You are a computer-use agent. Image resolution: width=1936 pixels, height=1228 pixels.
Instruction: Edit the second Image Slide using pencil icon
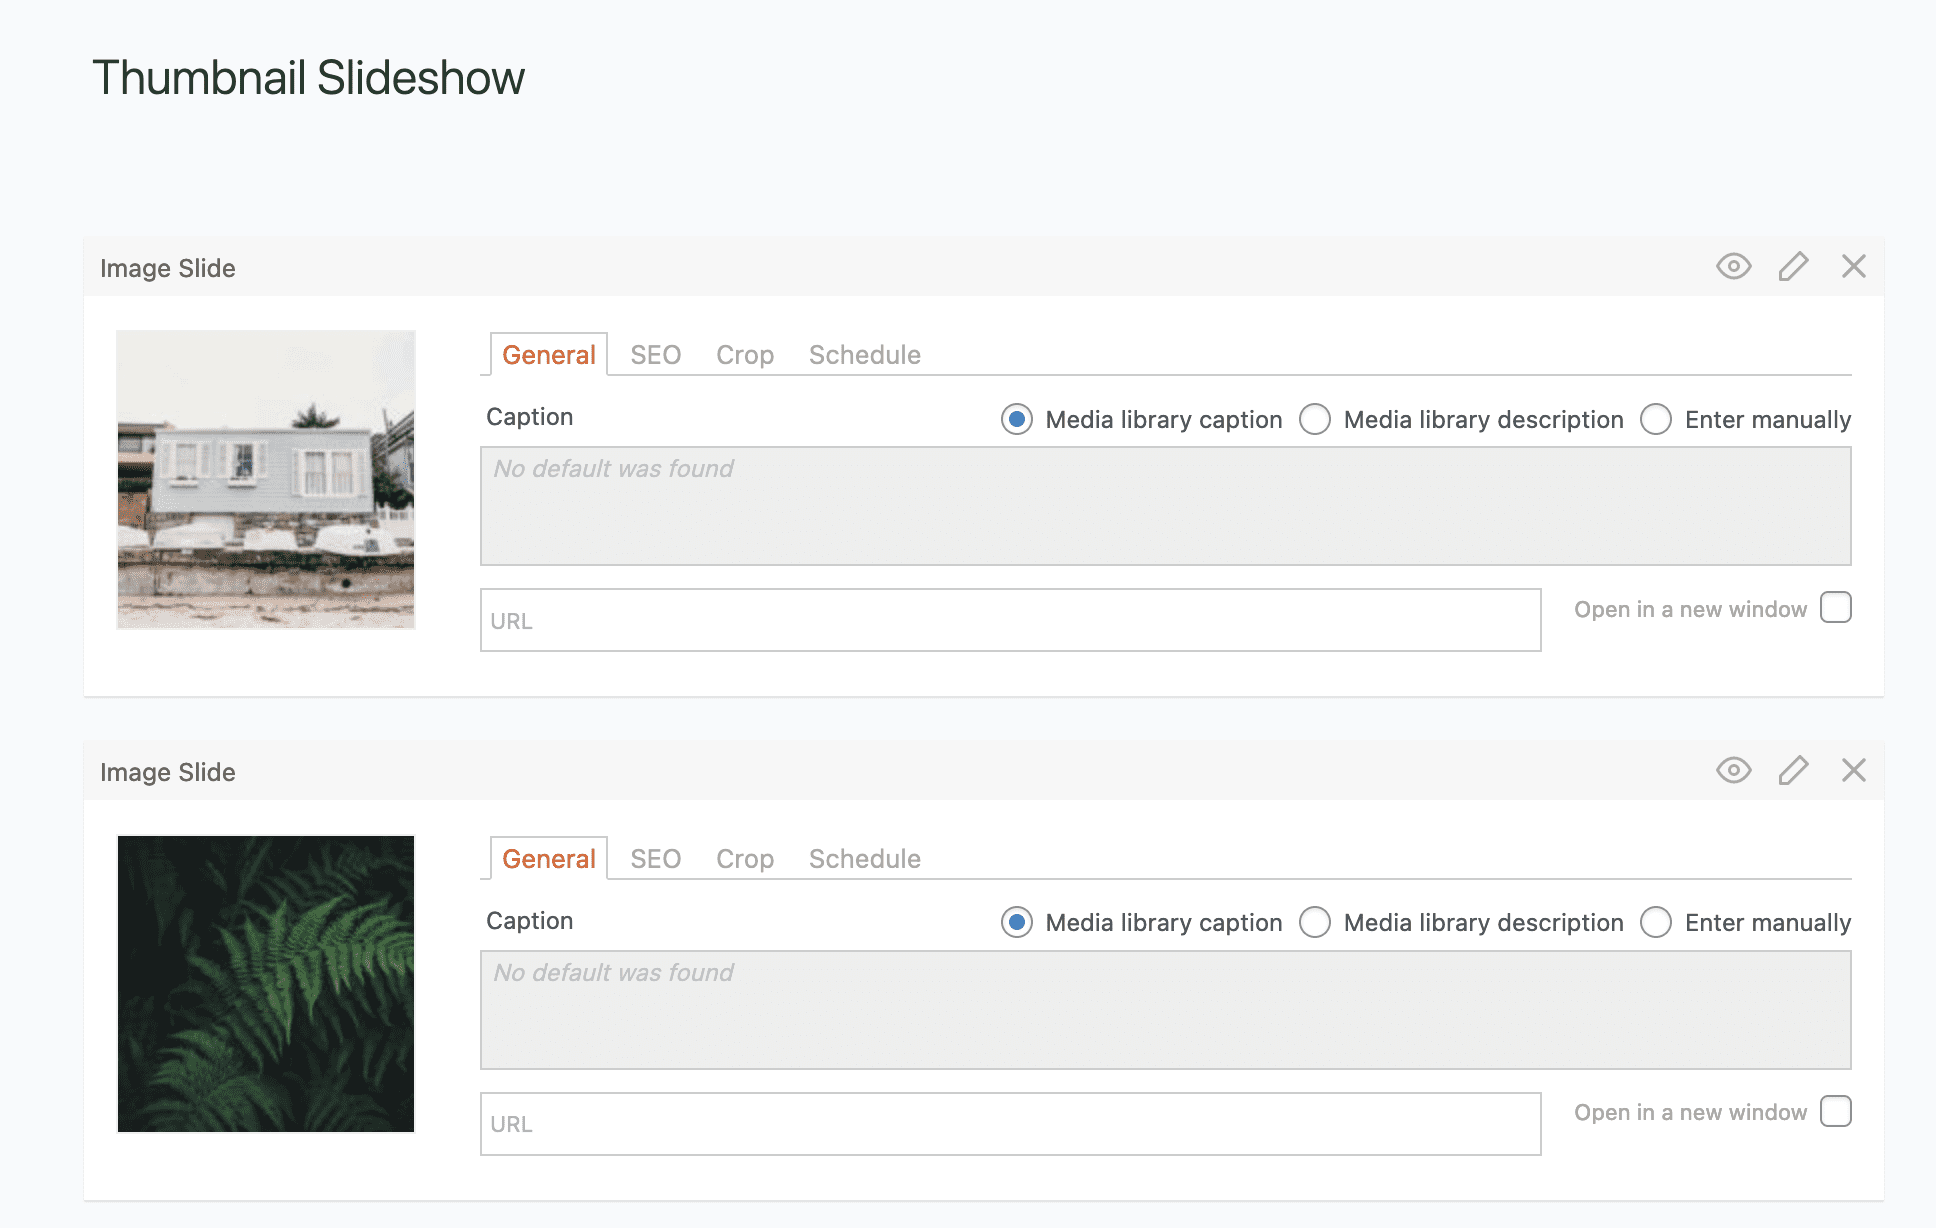(1794, 770)
